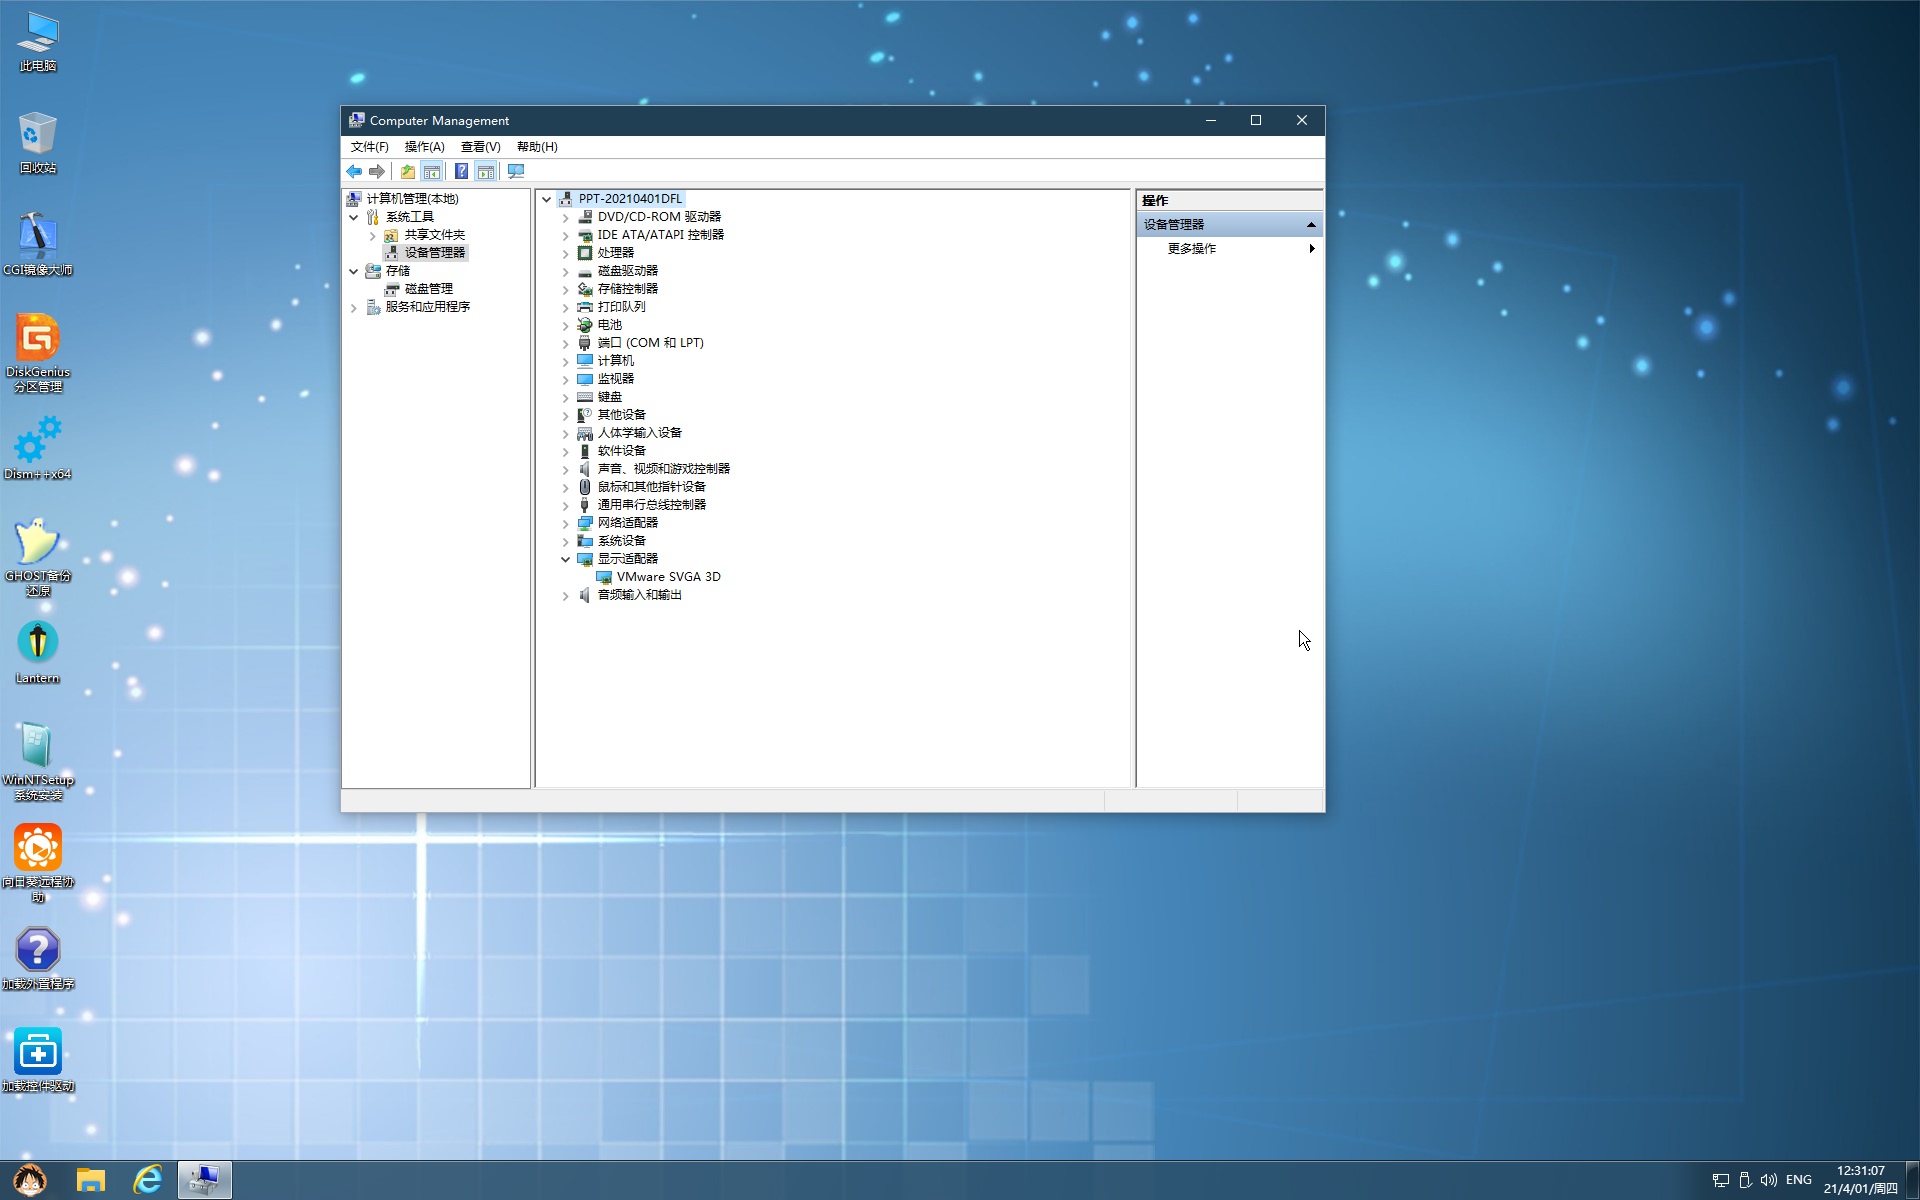Image resolution: width=1920 pixels, height=1200 pixels.
Task: Select the 键盘 text label
Action: pos(609,397)
